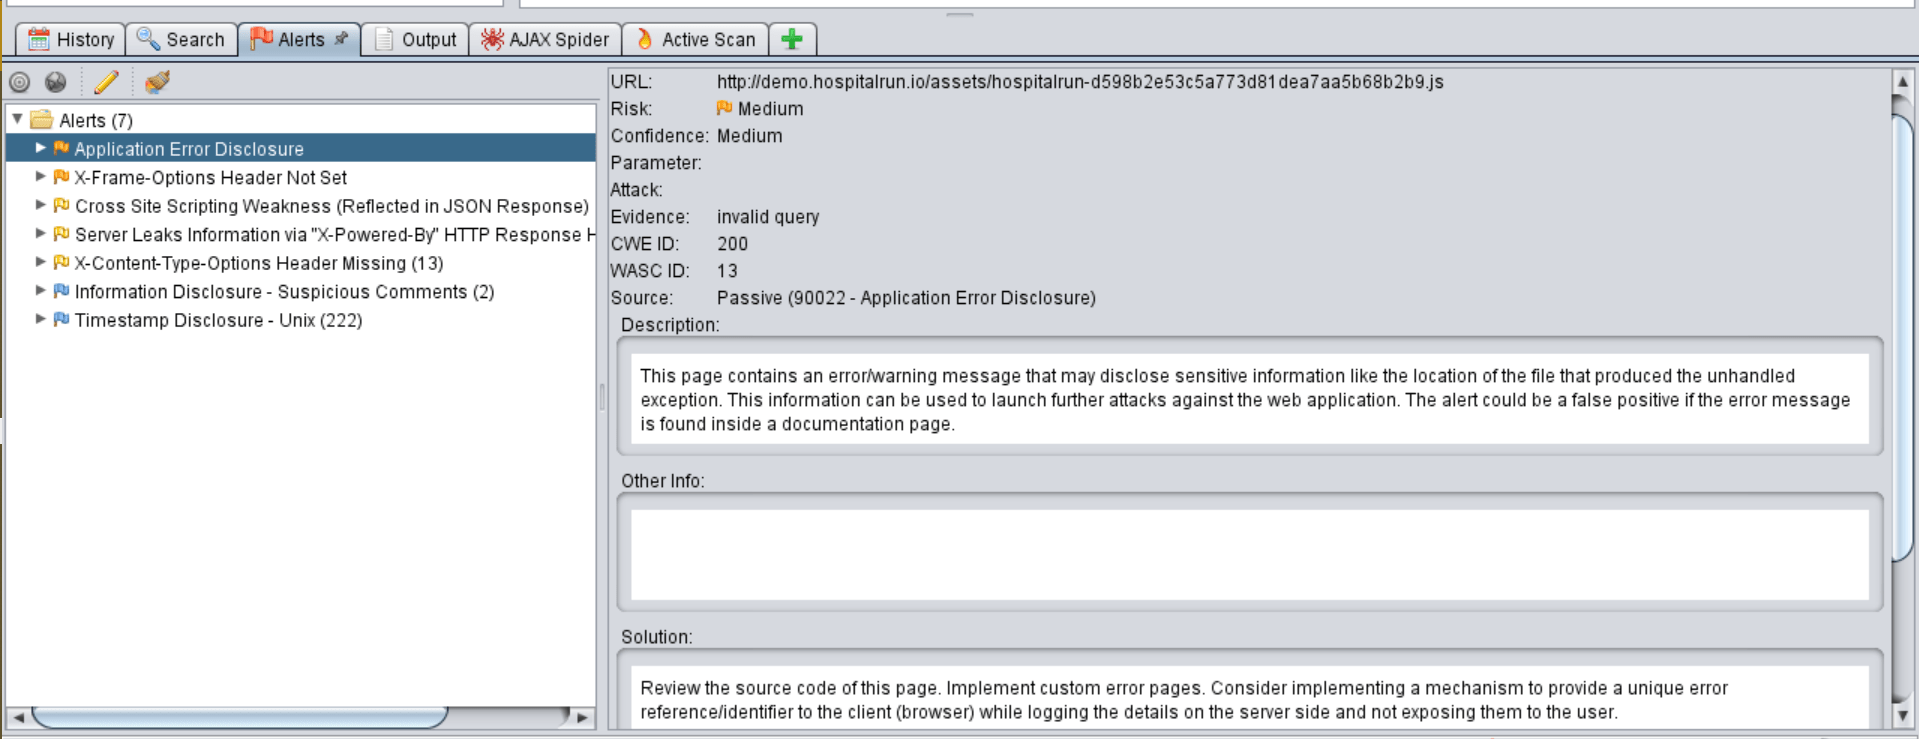Expand Application Error Disclosure node

pos(40,148)
